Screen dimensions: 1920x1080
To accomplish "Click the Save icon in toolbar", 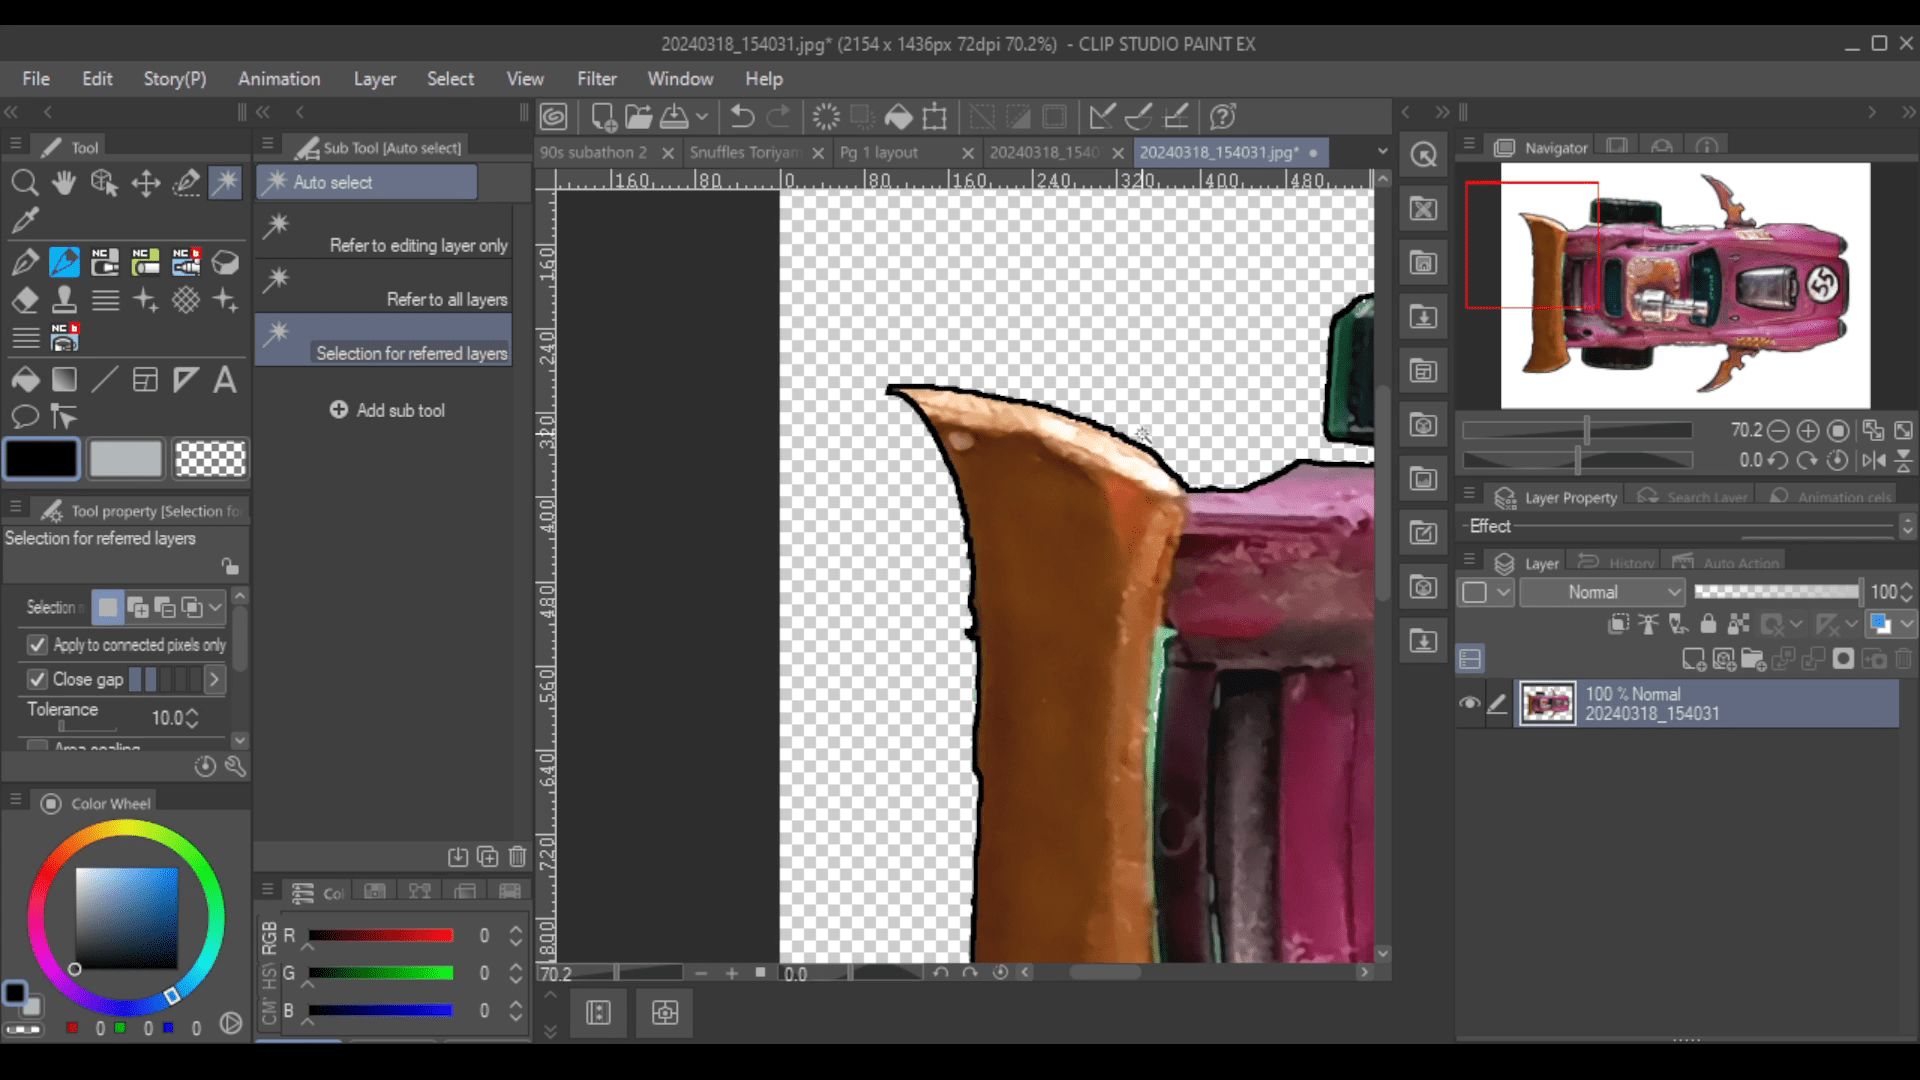I will (x=675, y=117).
